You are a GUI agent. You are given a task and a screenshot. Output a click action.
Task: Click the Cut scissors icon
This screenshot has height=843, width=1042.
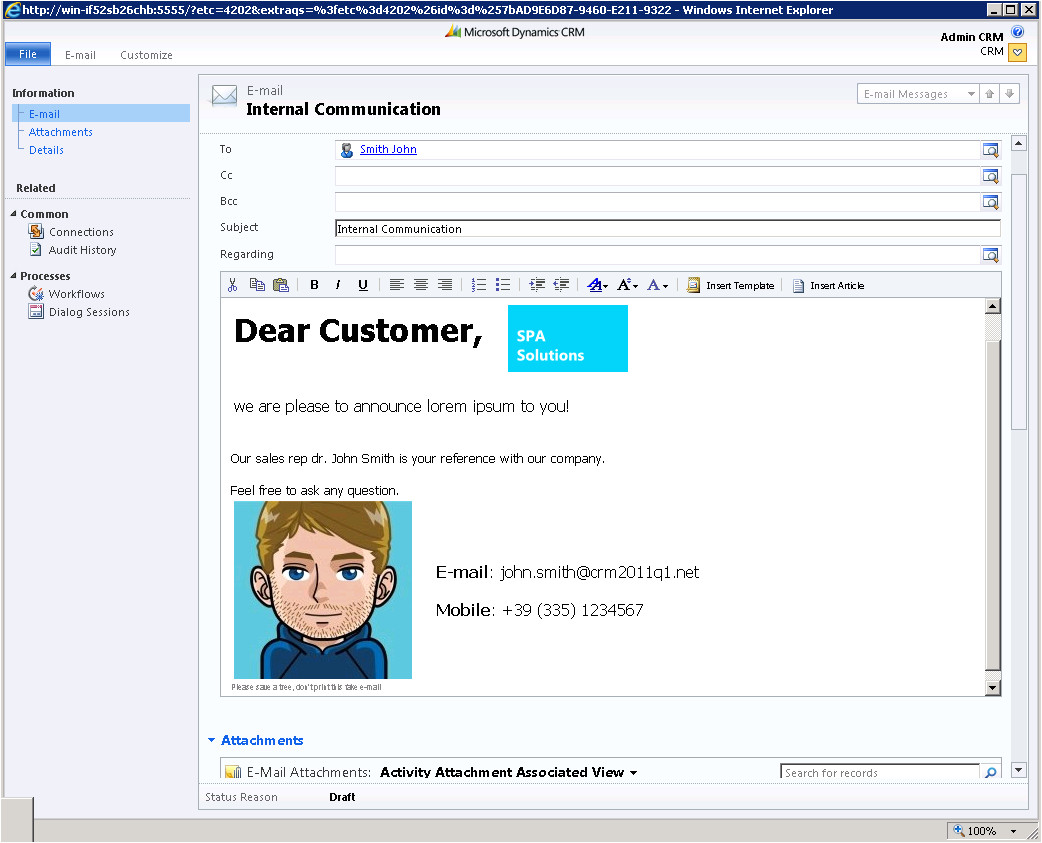(232, 285)
